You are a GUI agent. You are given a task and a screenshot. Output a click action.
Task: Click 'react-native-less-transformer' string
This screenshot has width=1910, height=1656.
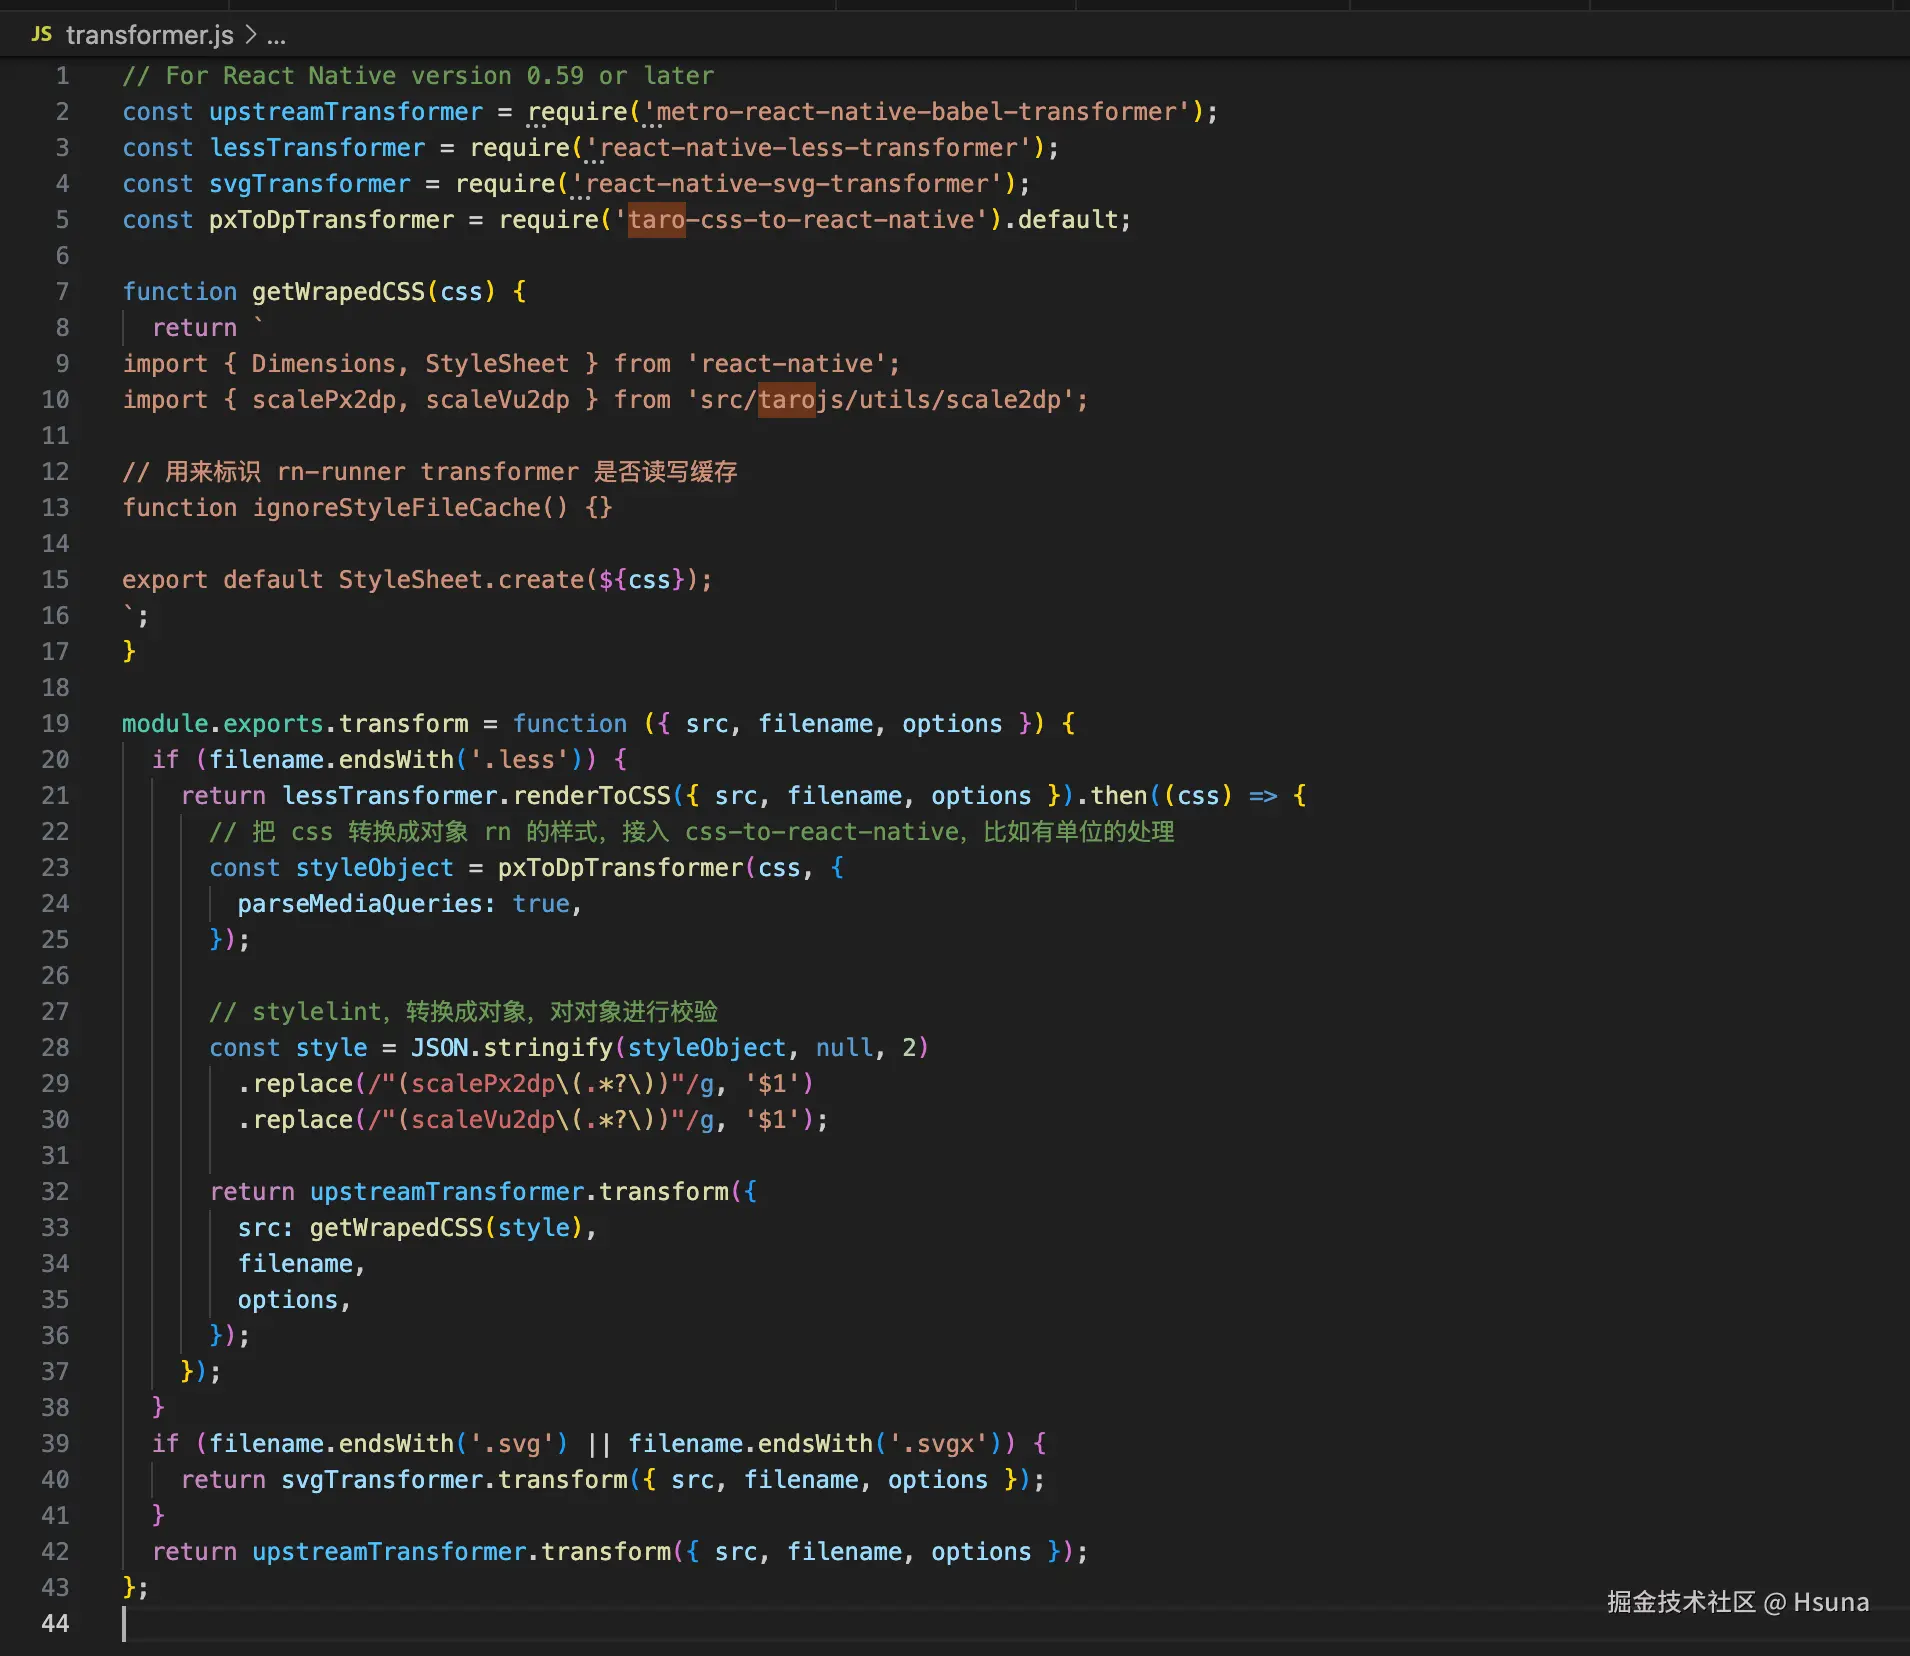[808, 148]
